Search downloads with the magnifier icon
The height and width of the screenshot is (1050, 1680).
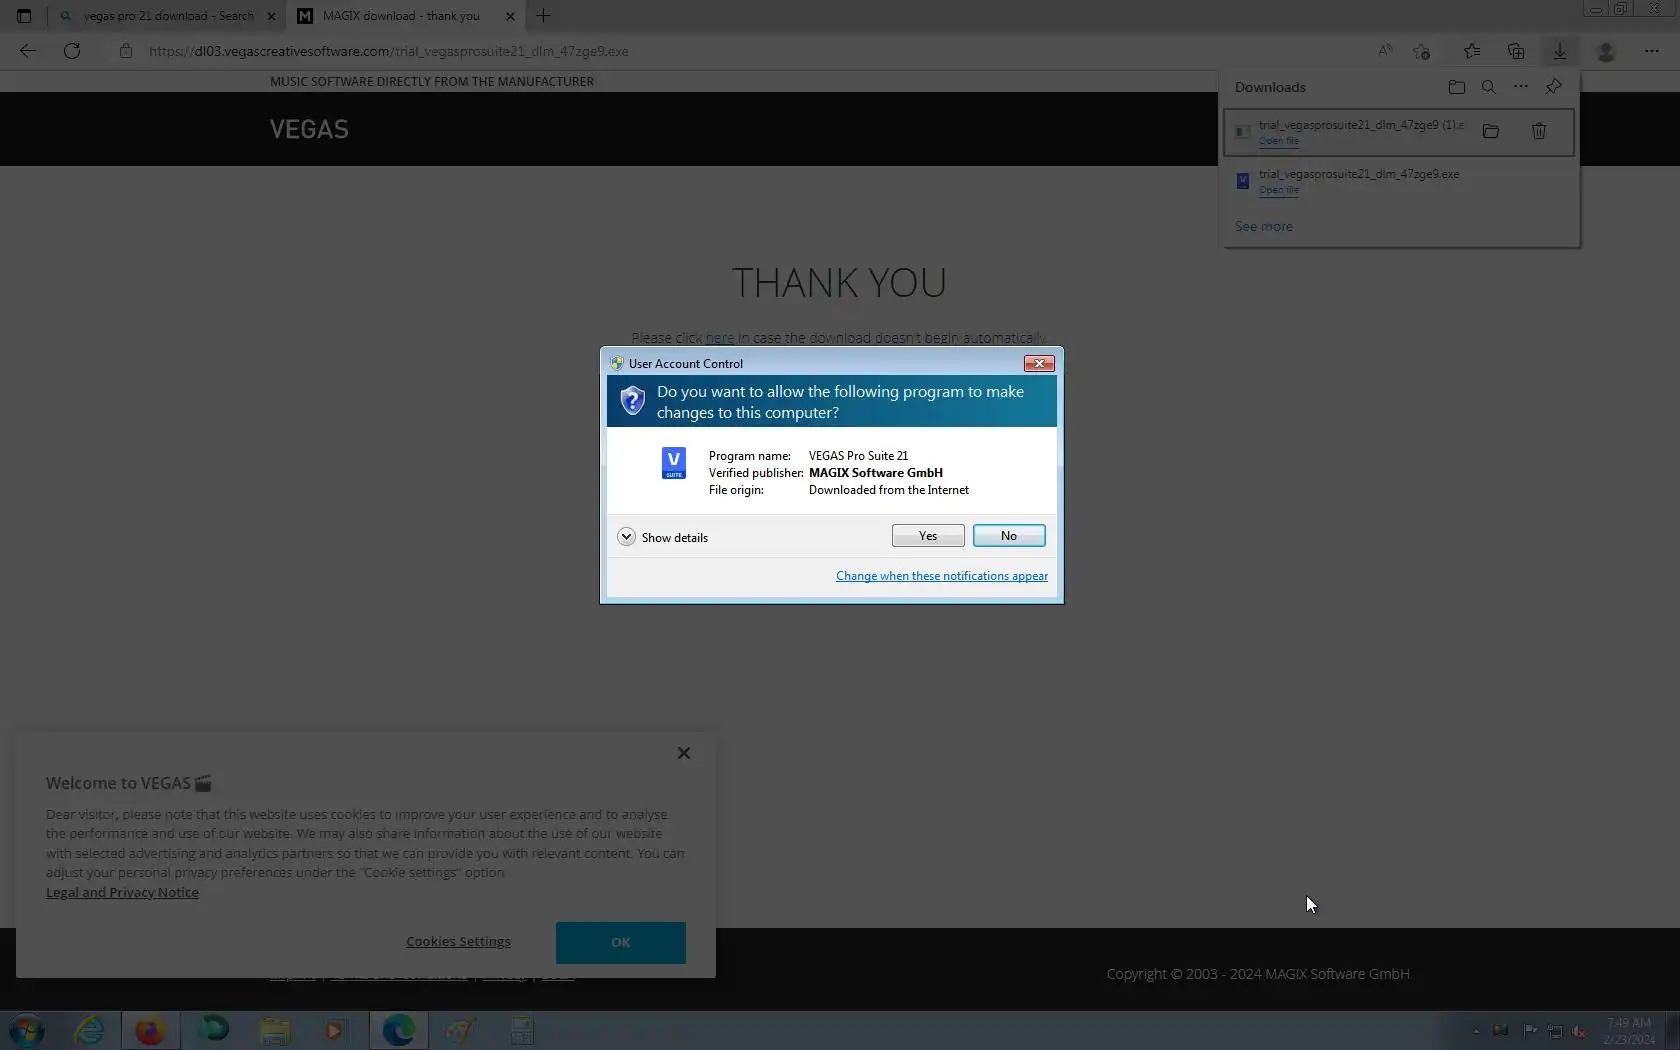(1489, 87)
